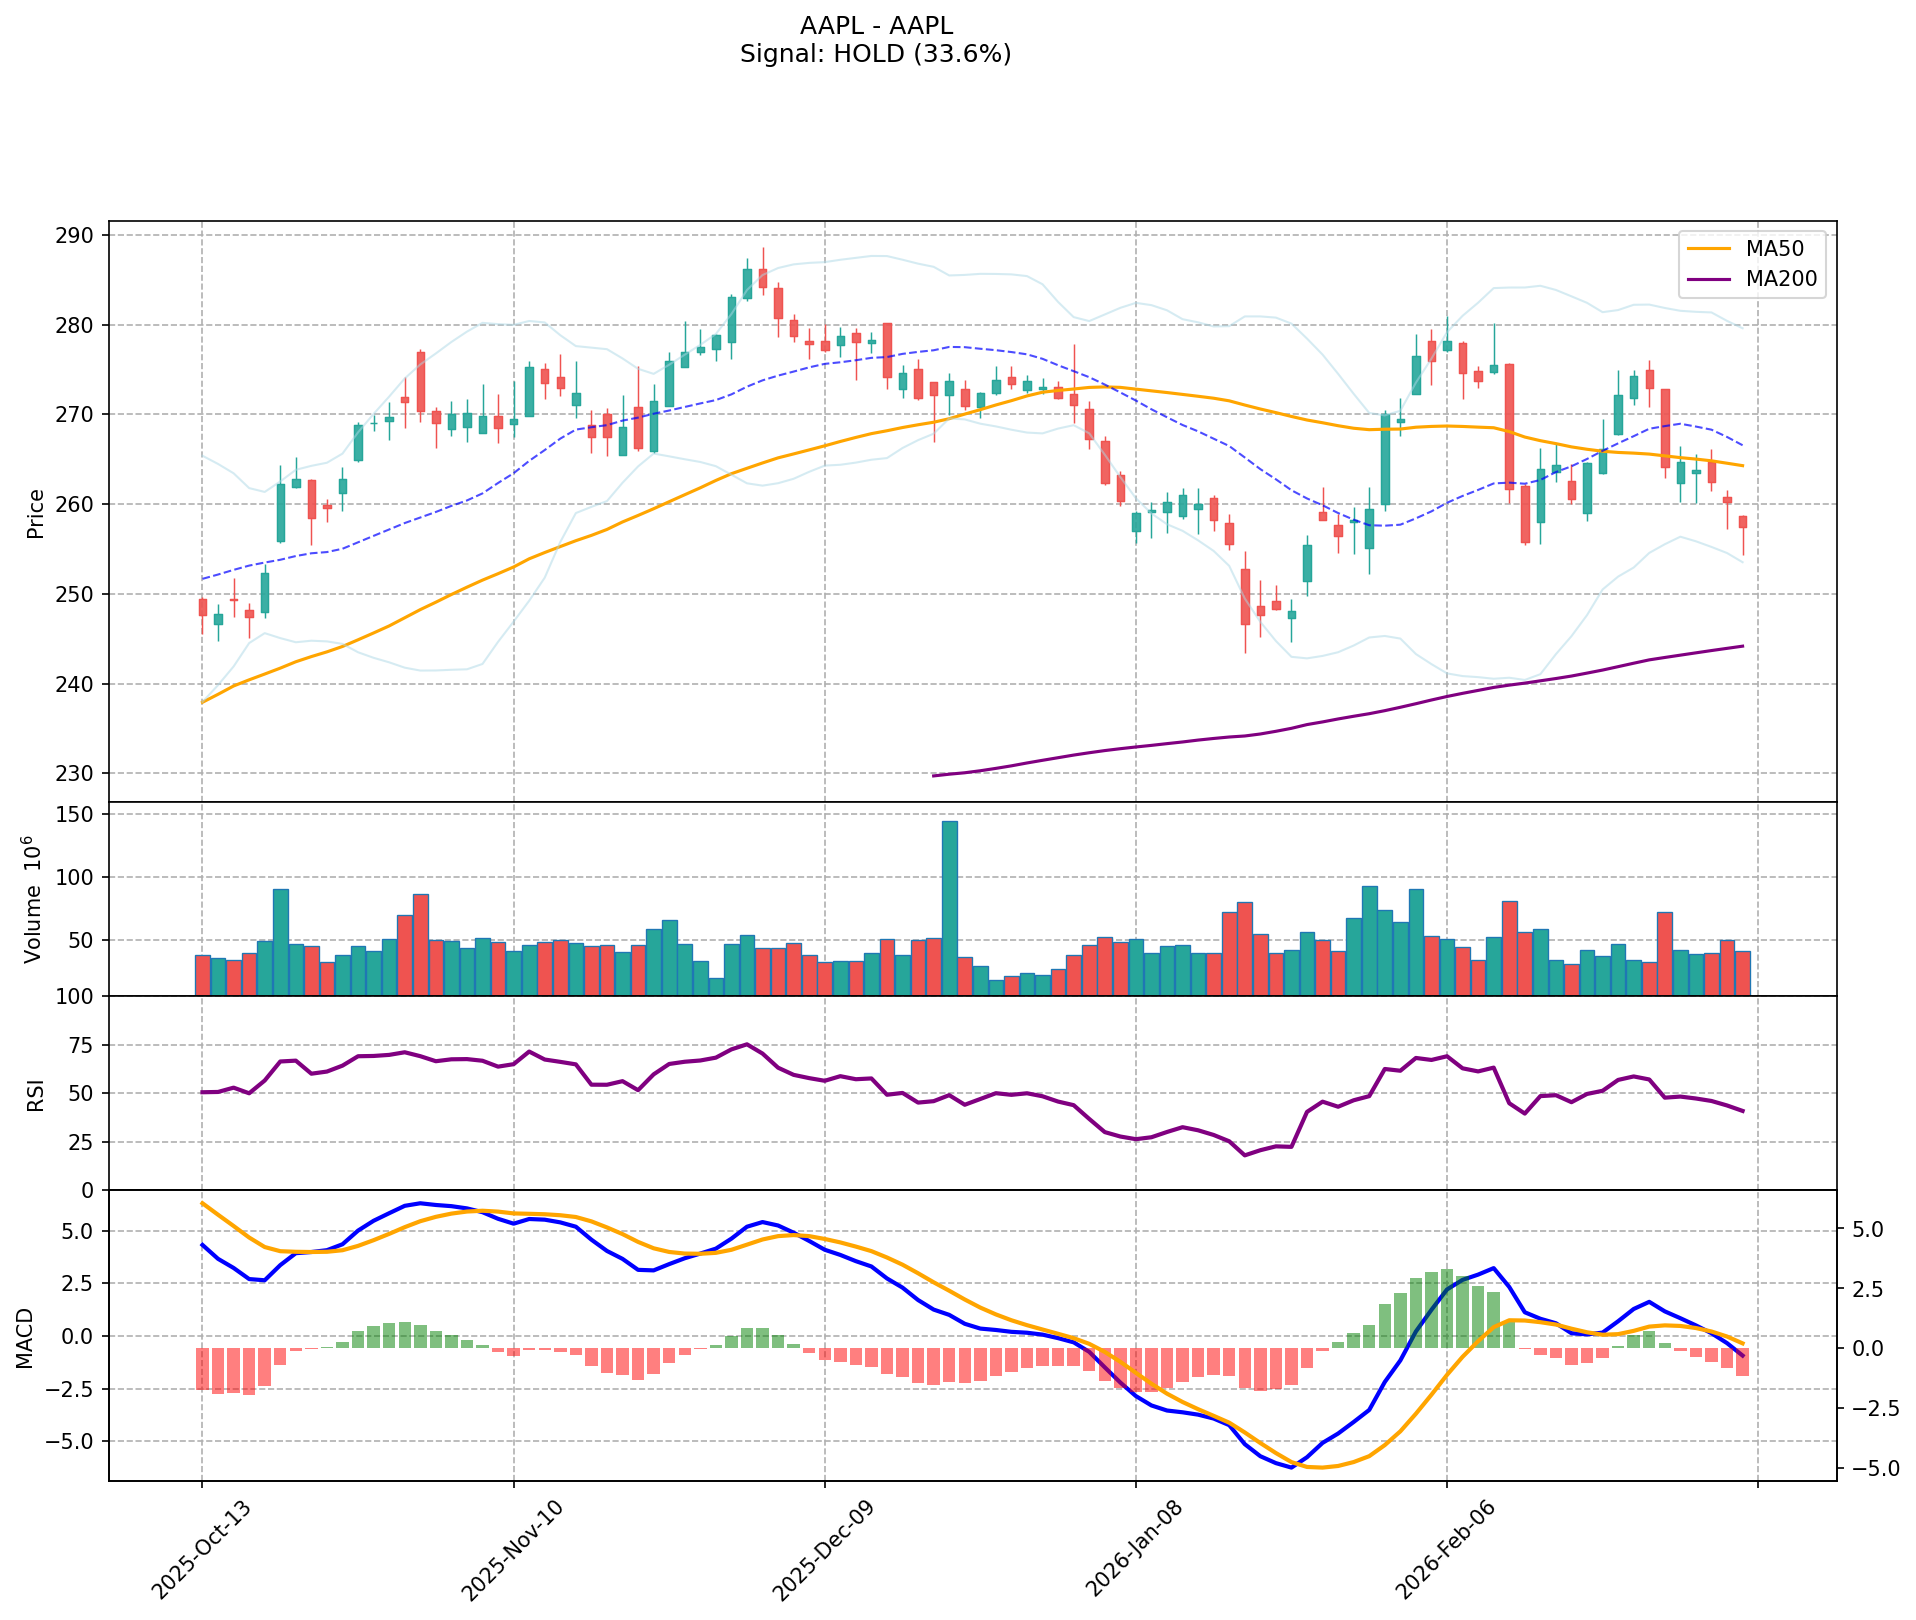The height and width of the screenshot is (1620, 1916).
Task: Click the AAPL - AAPL chart title
Action: tap(876, 26)
